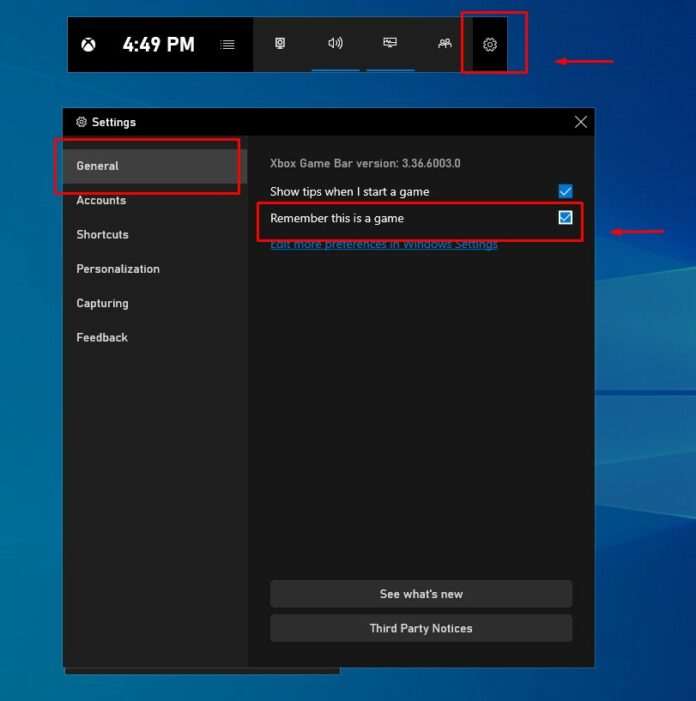Open Third Party Notices

pos(421,629)
